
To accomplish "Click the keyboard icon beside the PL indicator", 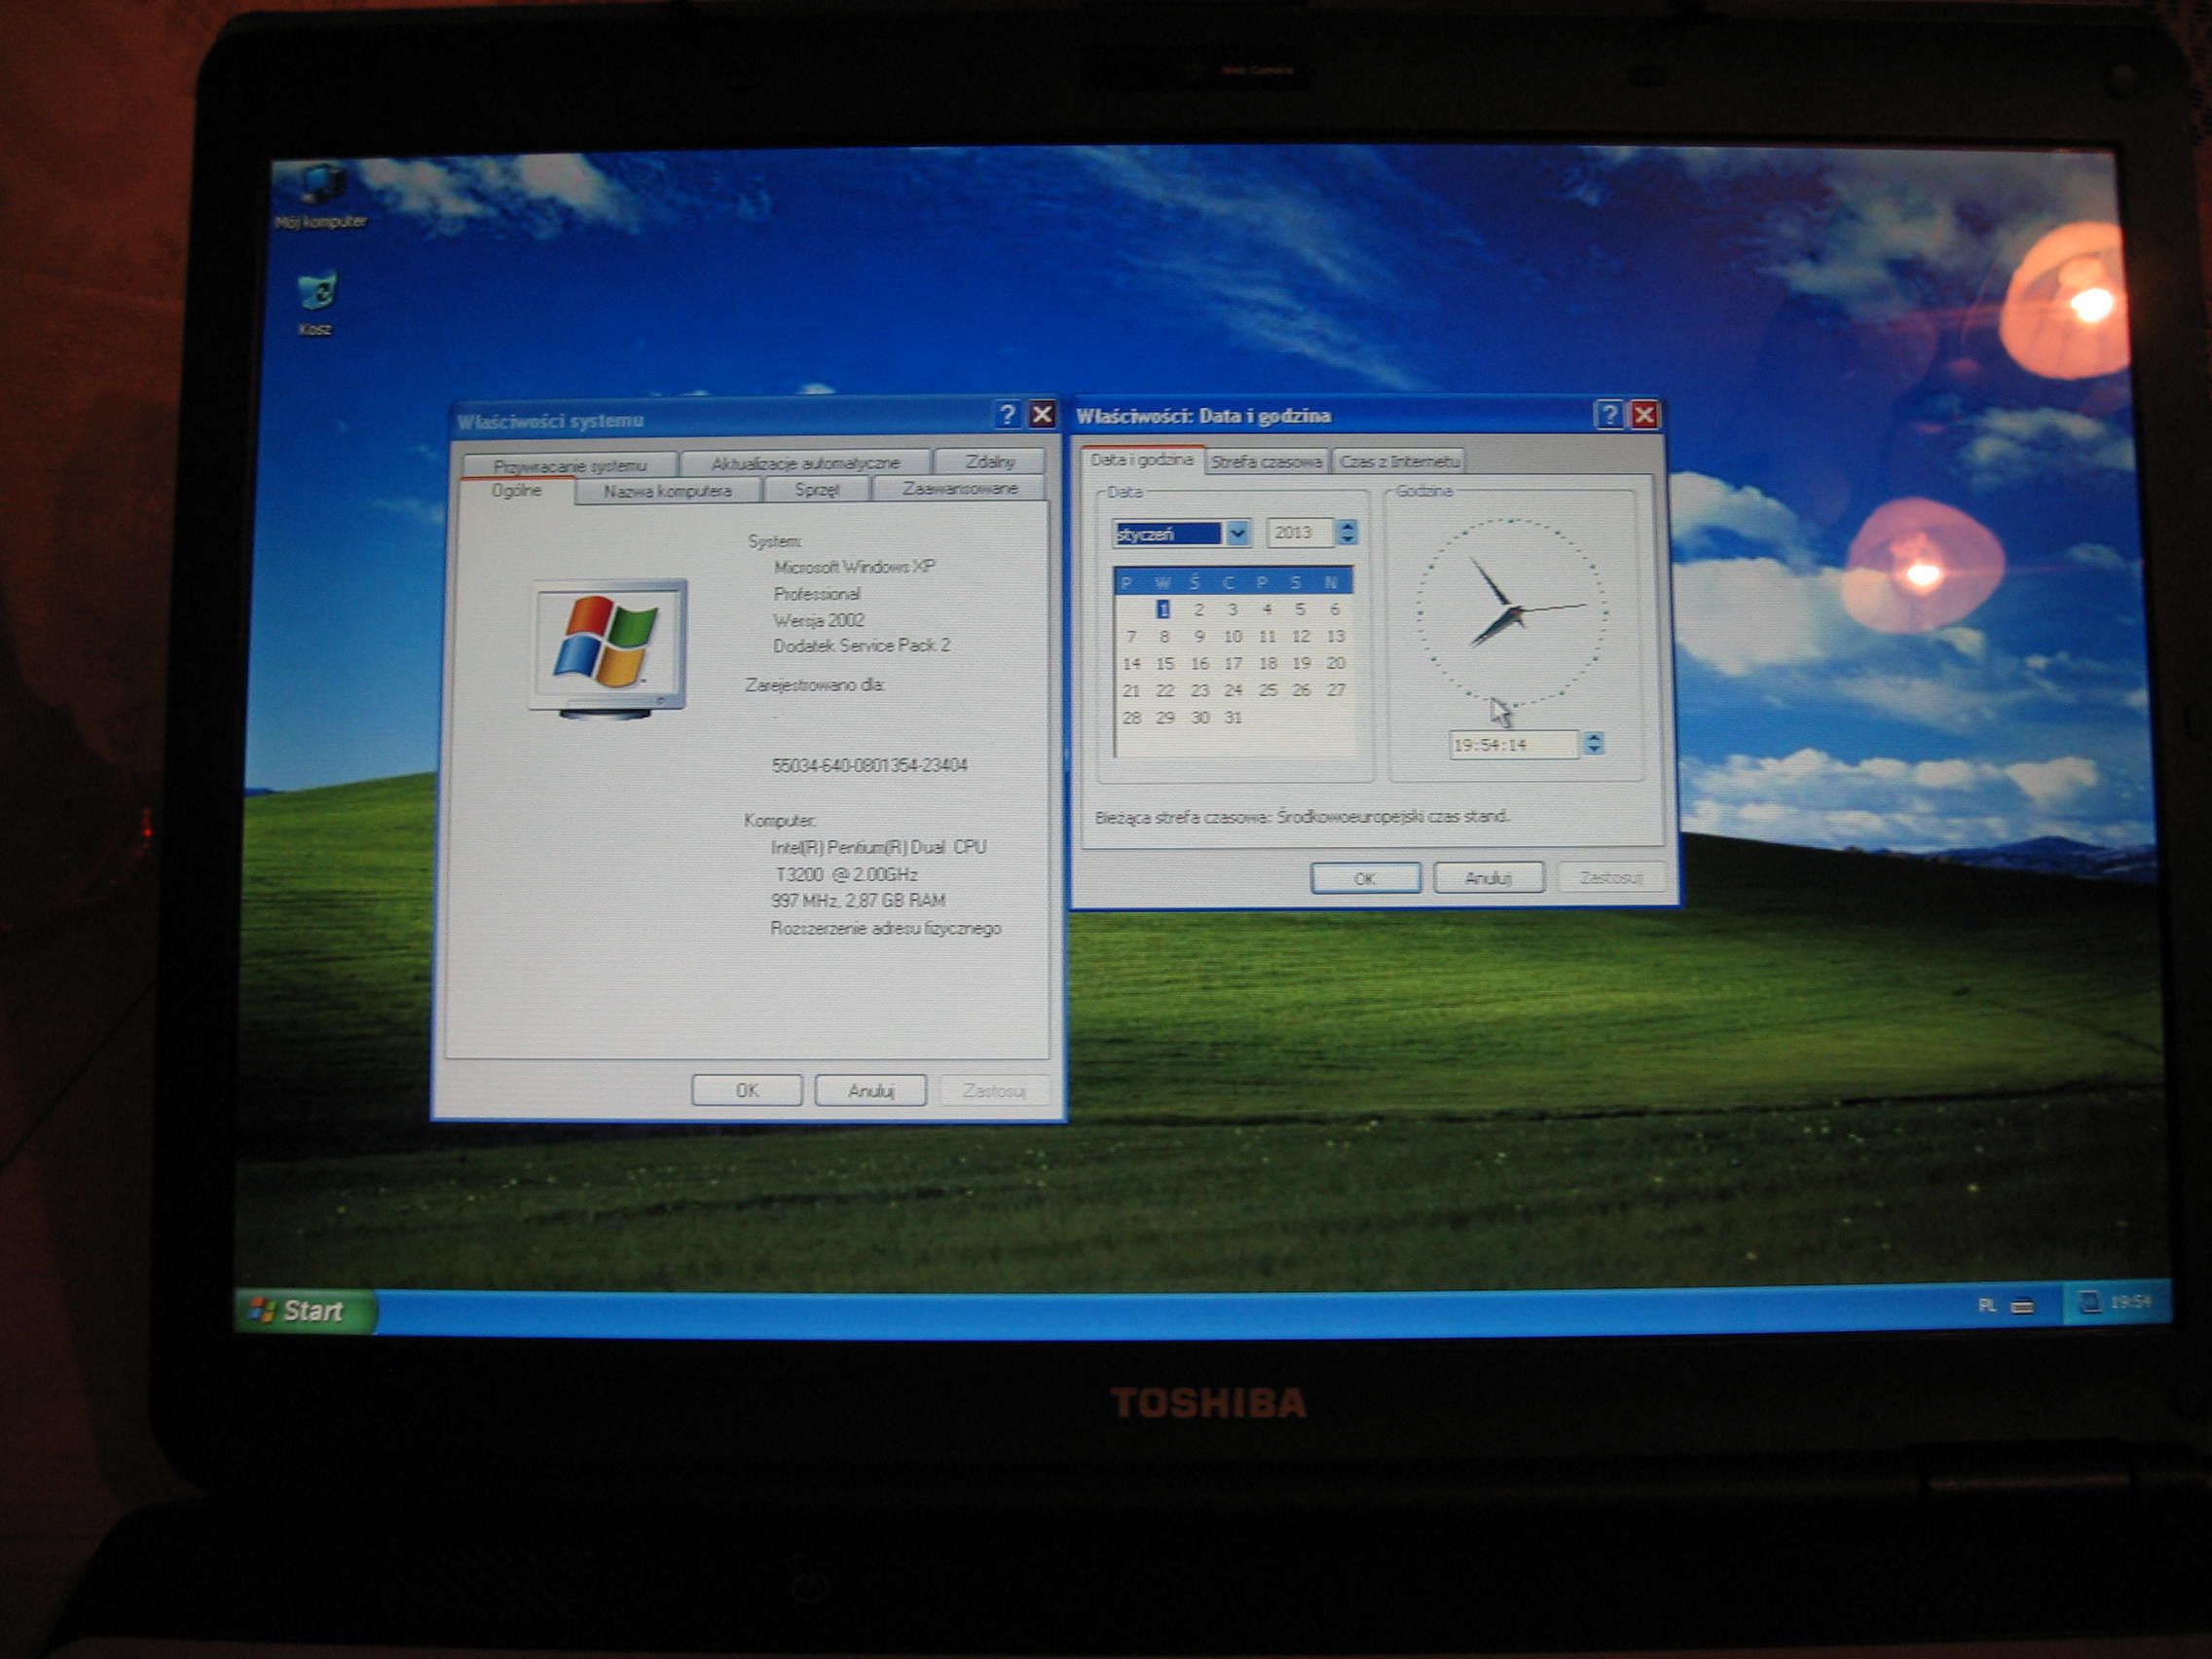I will 2022,1305.
